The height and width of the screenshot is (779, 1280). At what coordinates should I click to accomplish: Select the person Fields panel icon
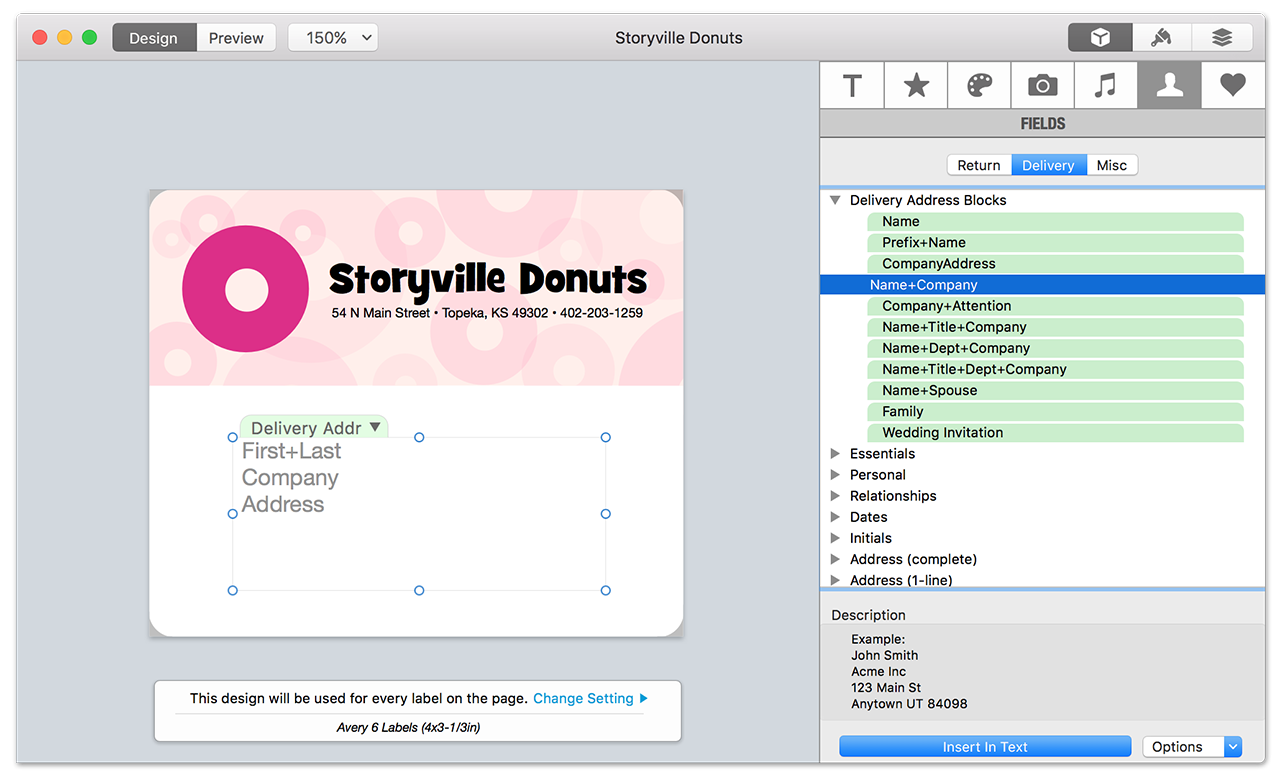[x=1169, y=86]
